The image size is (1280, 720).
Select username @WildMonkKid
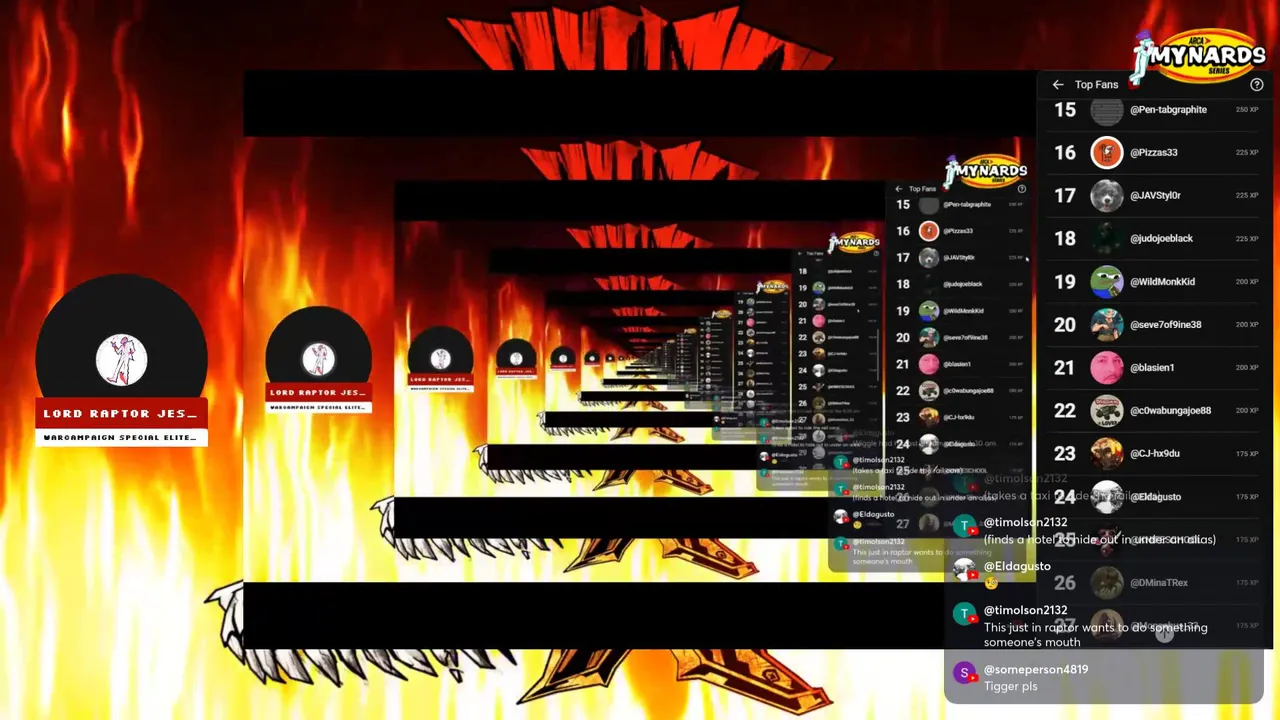tap(1162, 282)
